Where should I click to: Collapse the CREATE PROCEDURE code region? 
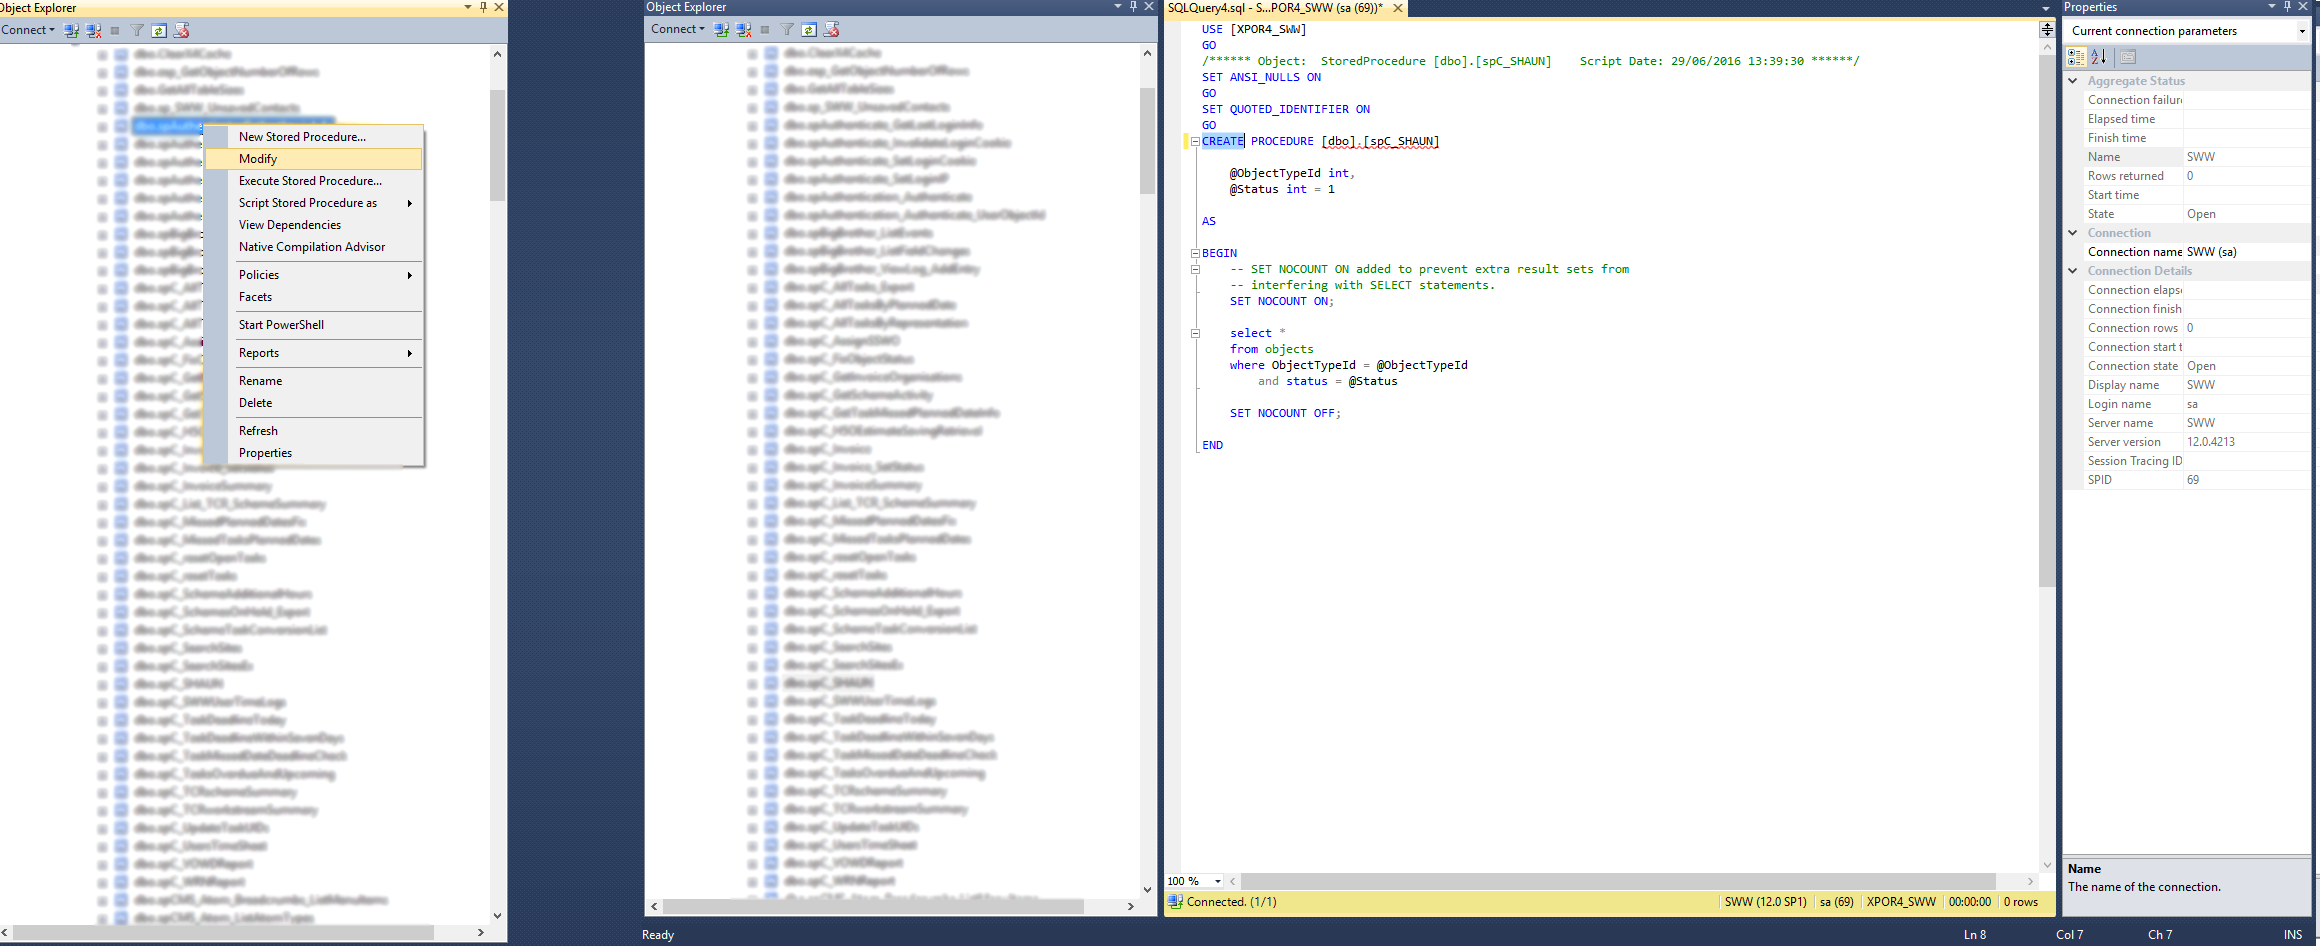[1195, 141]
